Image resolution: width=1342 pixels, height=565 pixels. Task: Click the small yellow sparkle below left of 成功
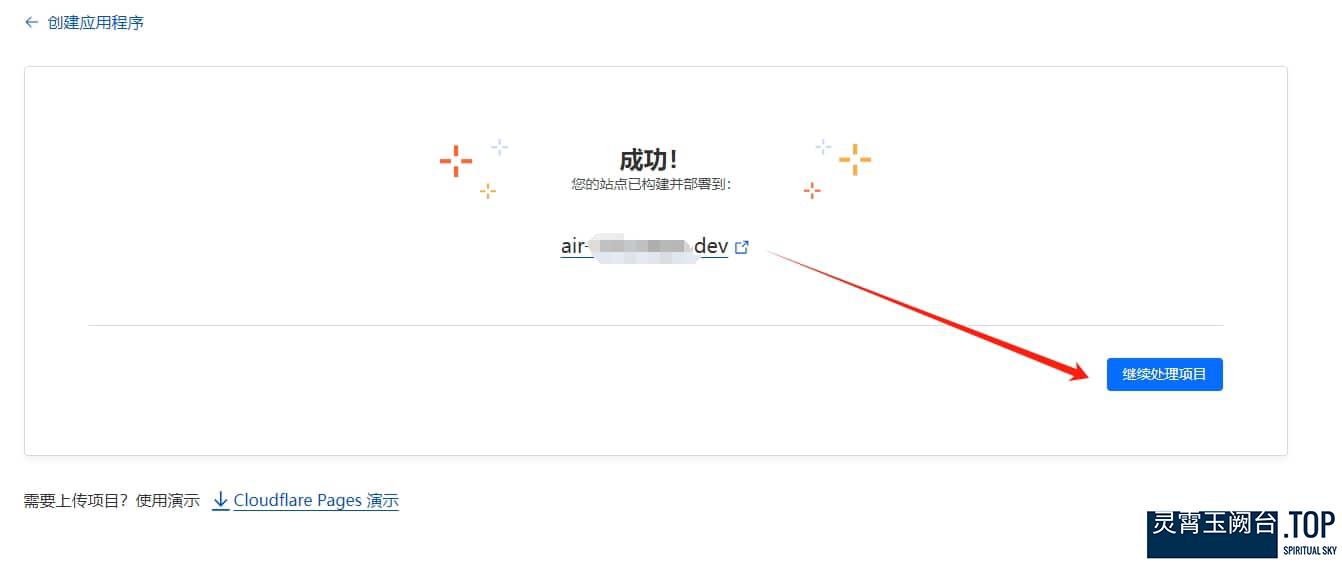coord(487,190)
